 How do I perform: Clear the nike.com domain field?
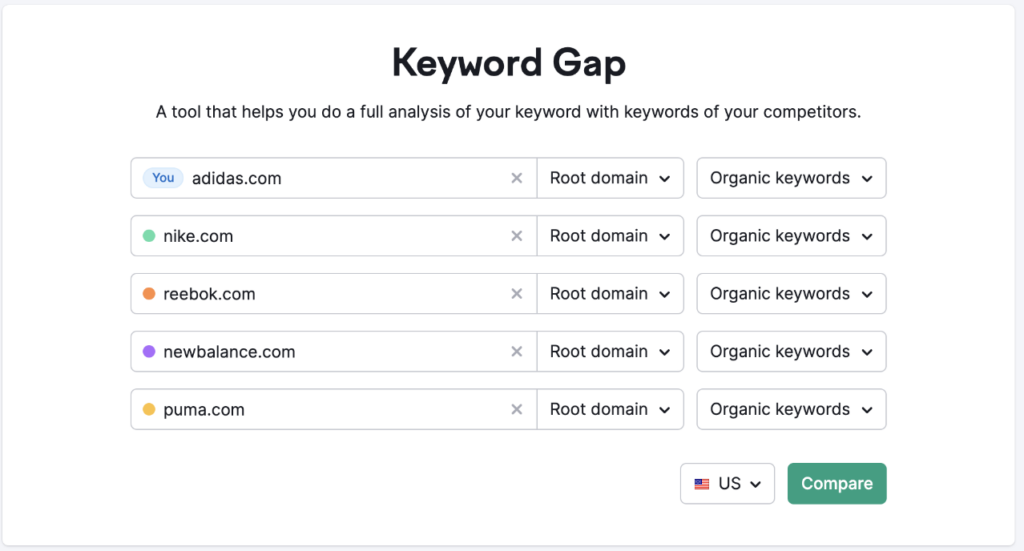517,236
